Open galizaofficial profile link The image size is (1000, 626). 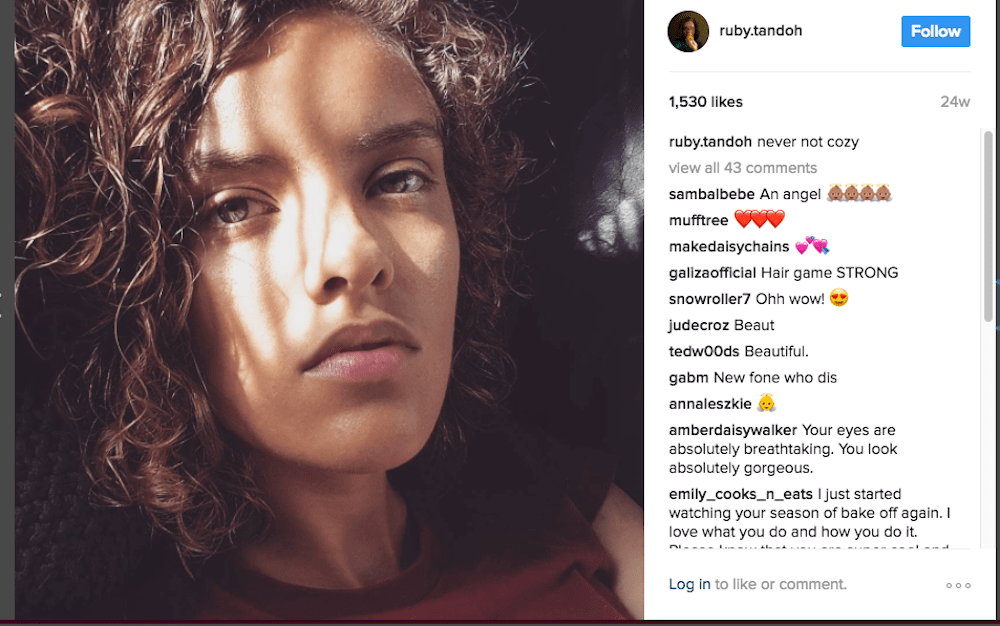point(712,272)
